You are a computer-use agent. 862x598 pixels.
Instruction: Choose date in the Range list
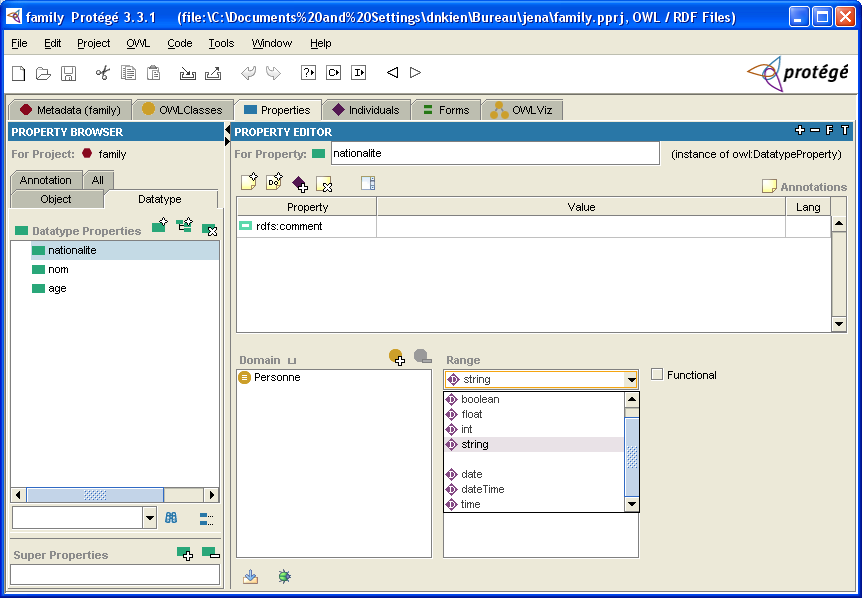[534, 474]
